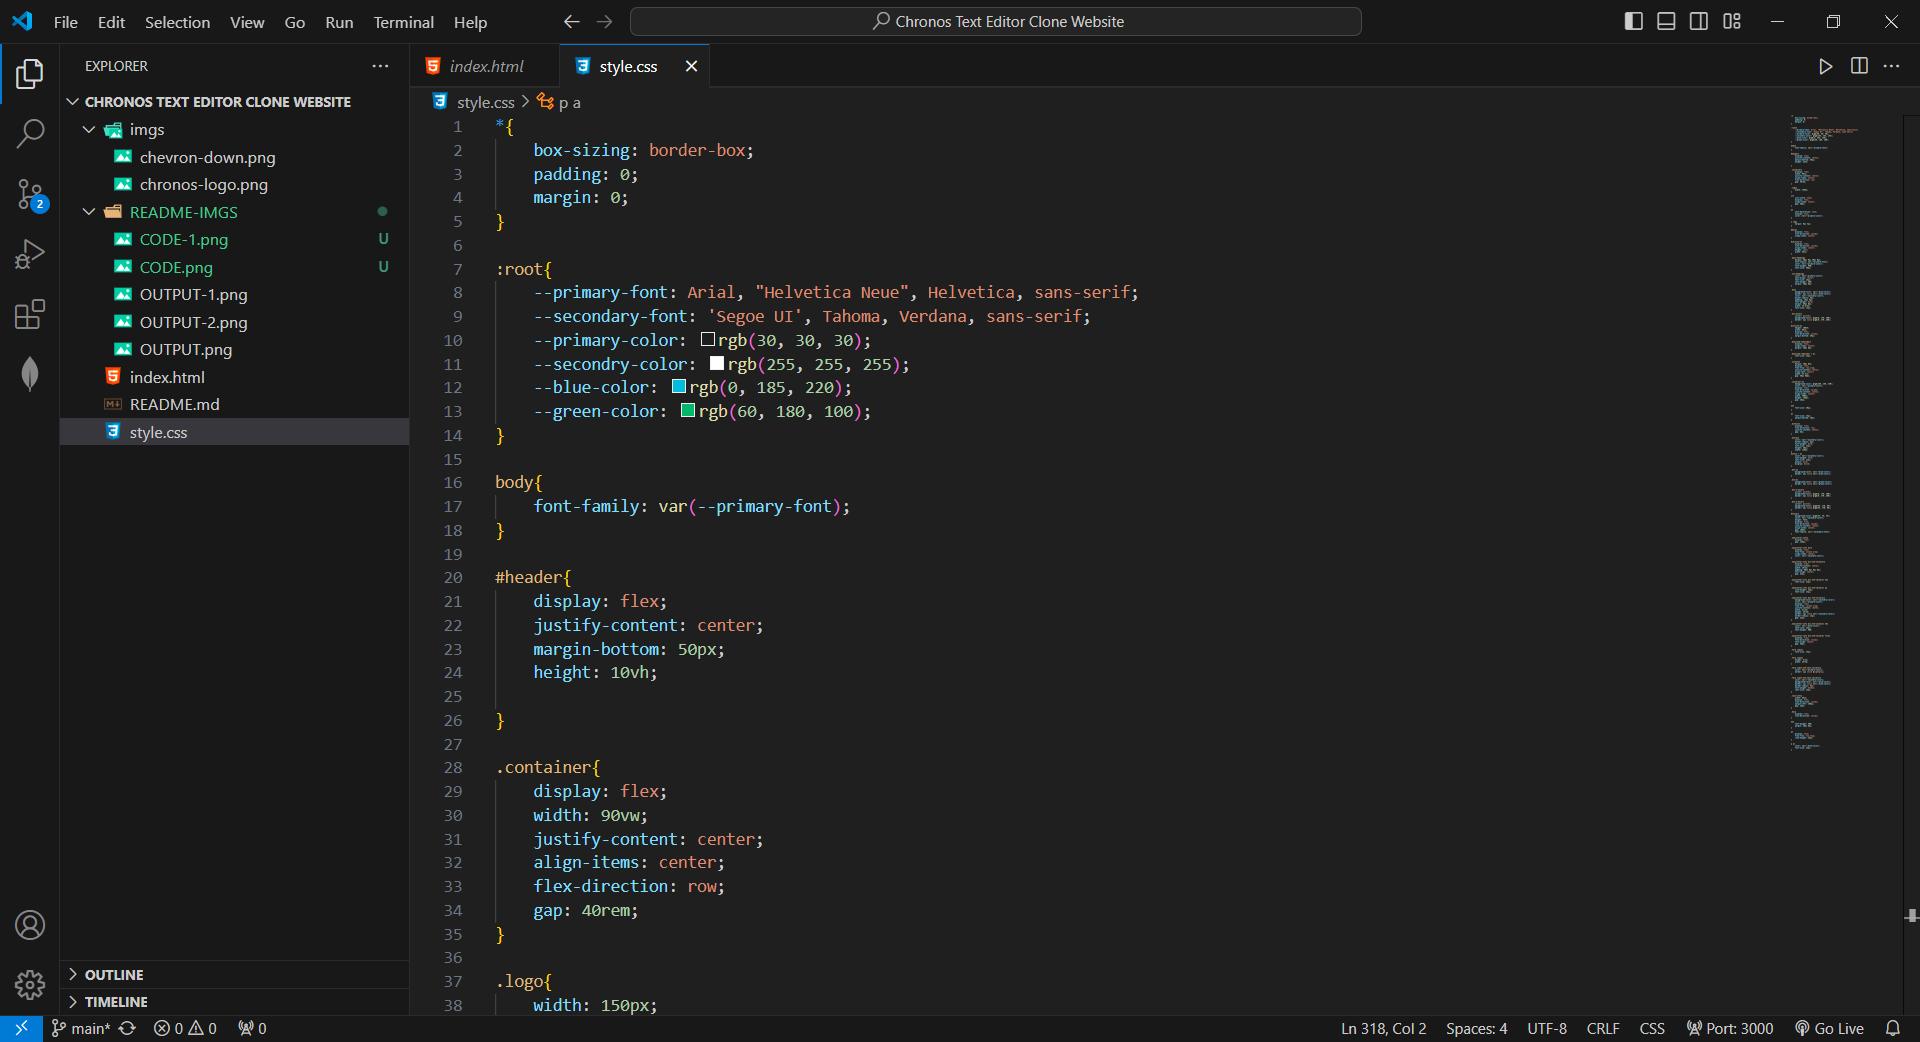
Task: Open the Search view icon
Action: [x=30, y=133]
